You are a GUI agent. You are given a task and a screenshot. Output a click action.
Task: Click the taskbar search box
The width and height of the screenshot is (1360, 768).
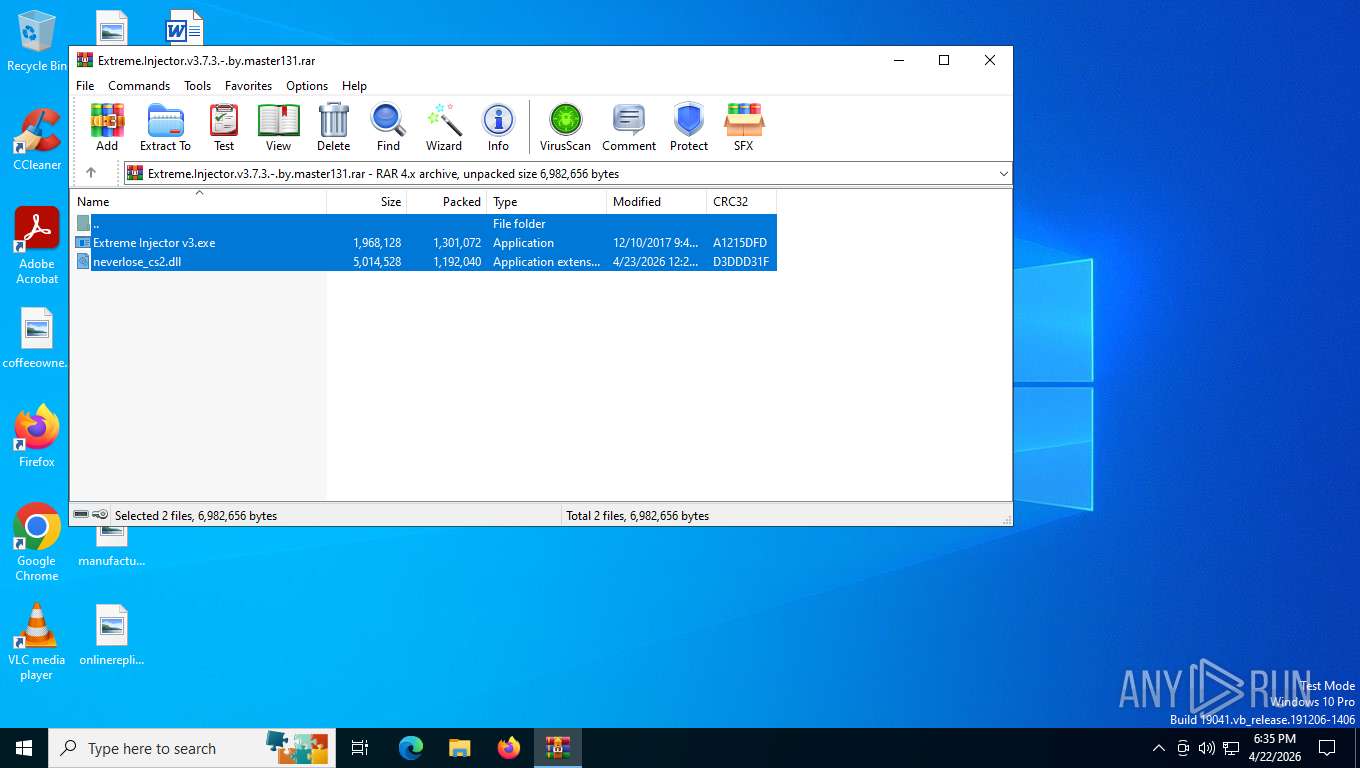(192, 748)
